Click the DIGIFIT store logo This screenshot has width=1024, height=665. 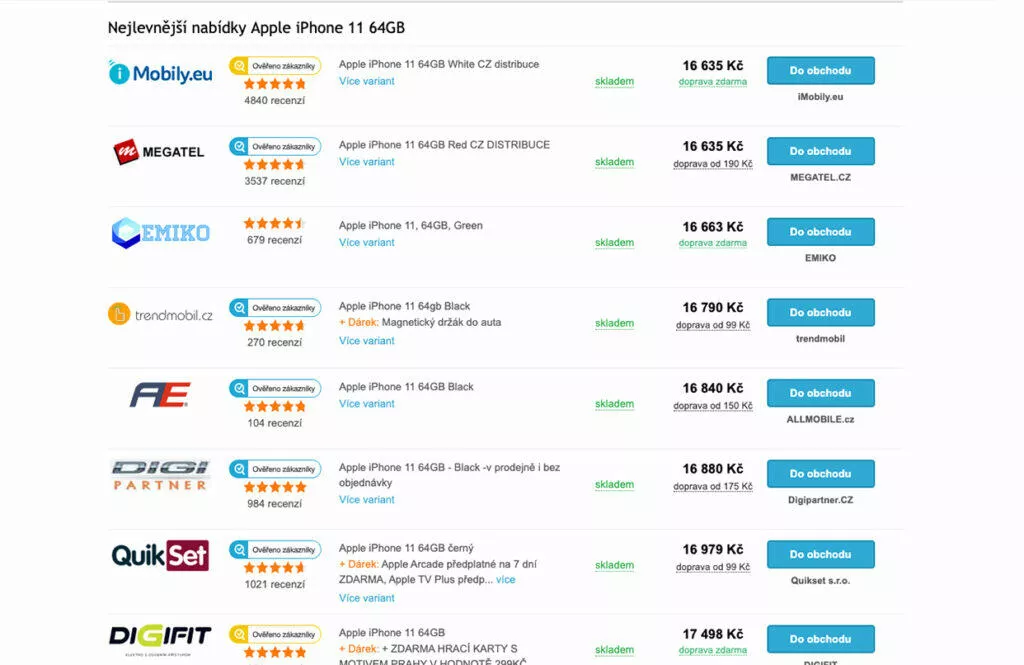pyautogui.click(x=160, y=636)
